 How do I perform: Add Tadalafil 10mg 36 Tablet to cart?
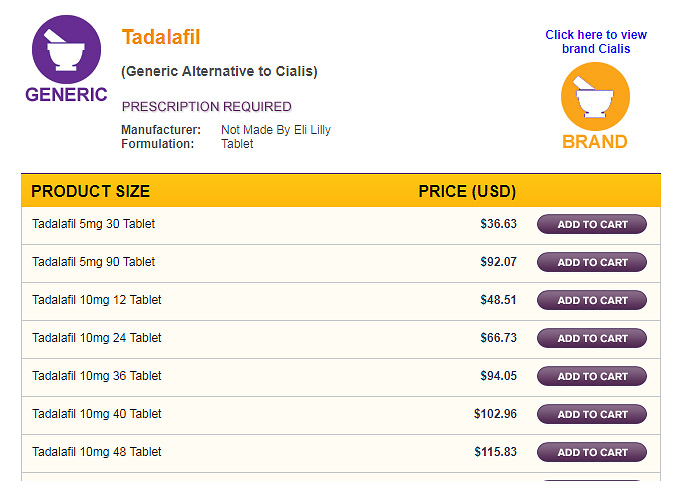point(592,376)
